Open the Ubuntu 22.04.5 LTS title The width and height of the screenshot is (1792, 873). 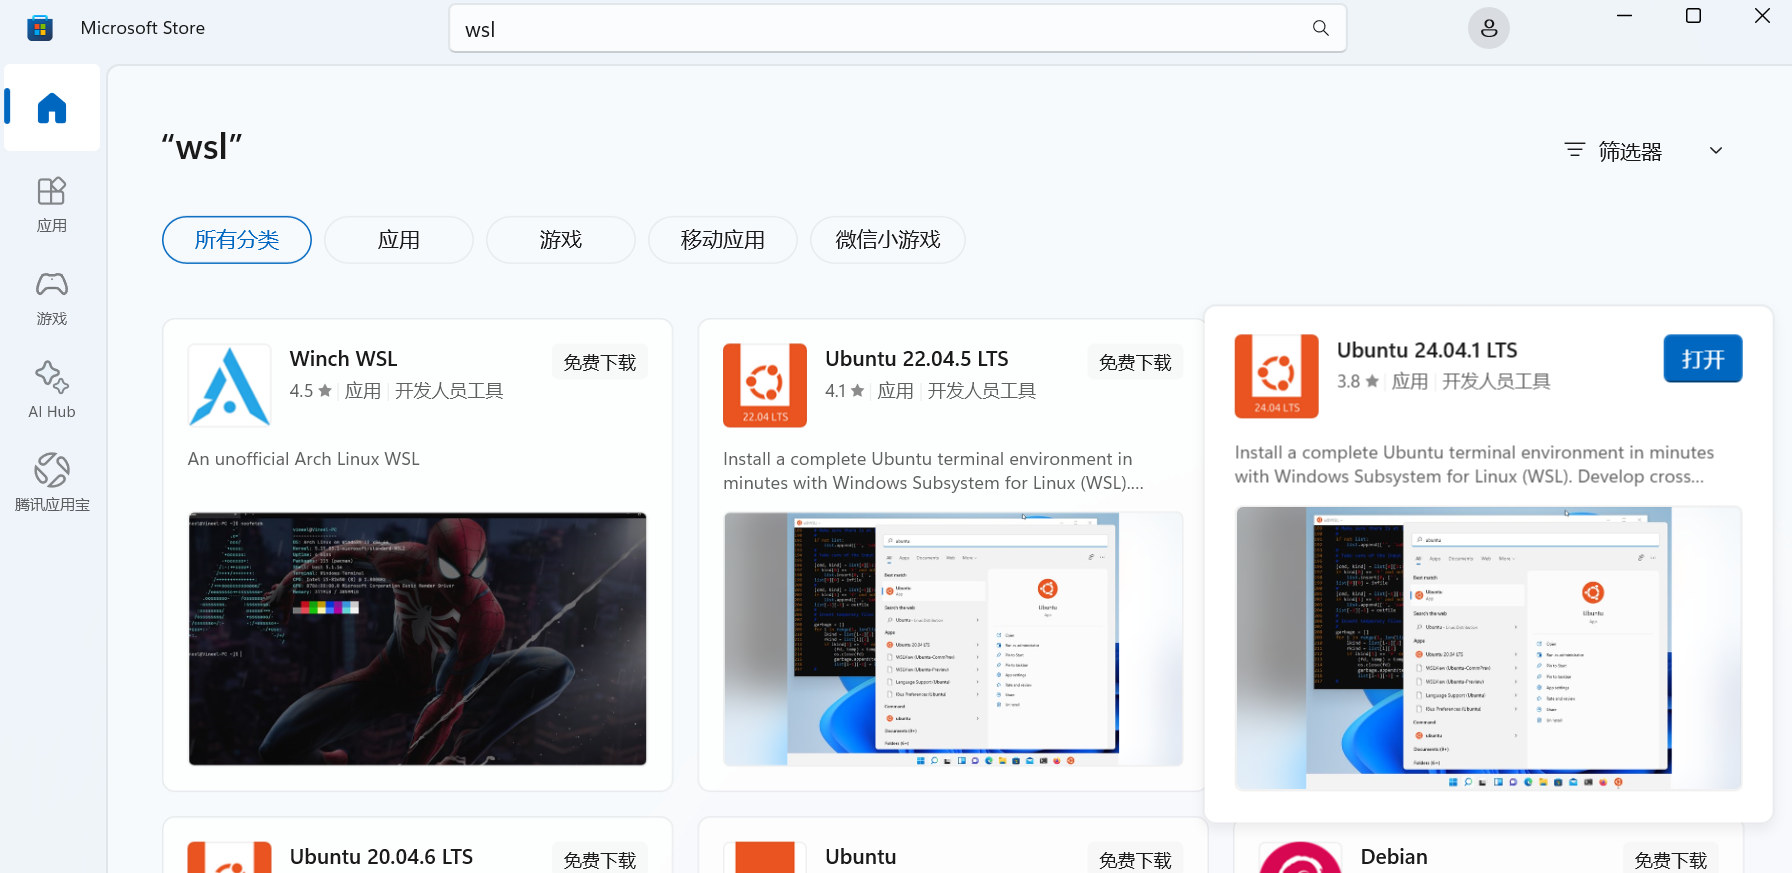[x=917, y=359]
